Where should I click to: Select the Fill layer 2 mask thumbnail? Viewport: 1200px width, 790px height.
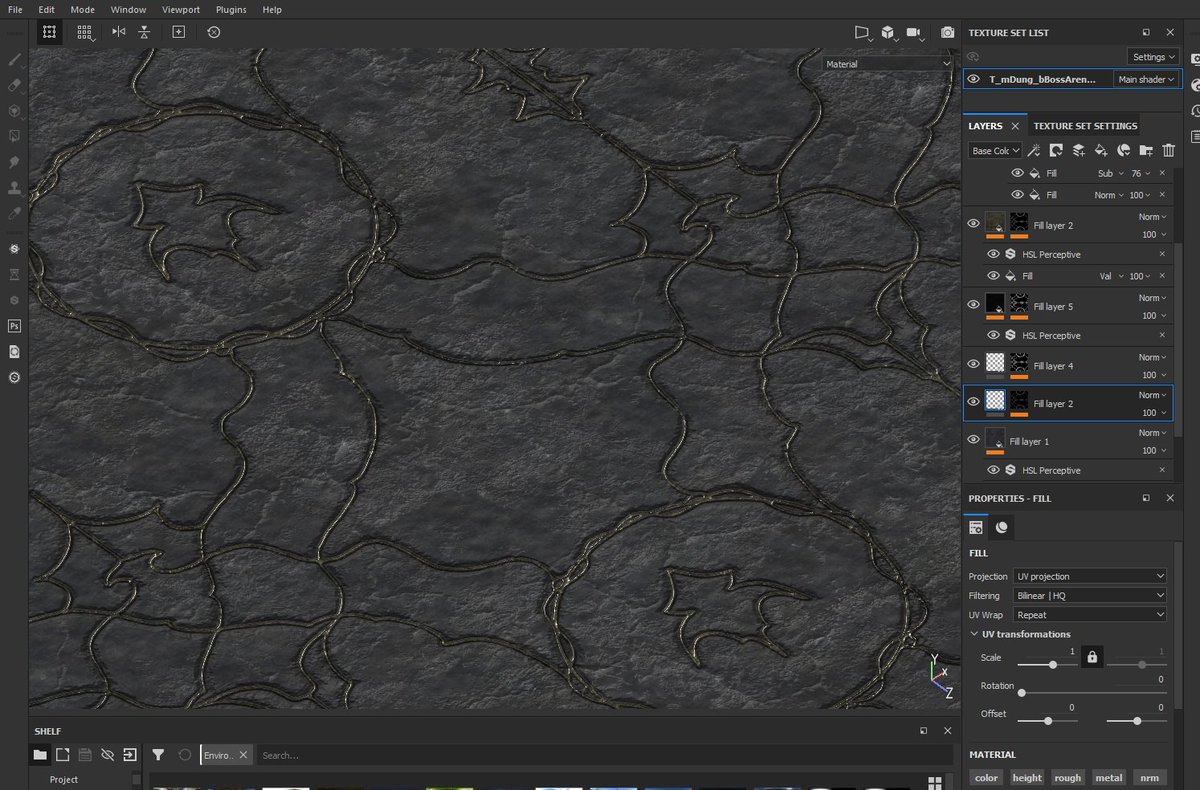tap(1019, 402)
